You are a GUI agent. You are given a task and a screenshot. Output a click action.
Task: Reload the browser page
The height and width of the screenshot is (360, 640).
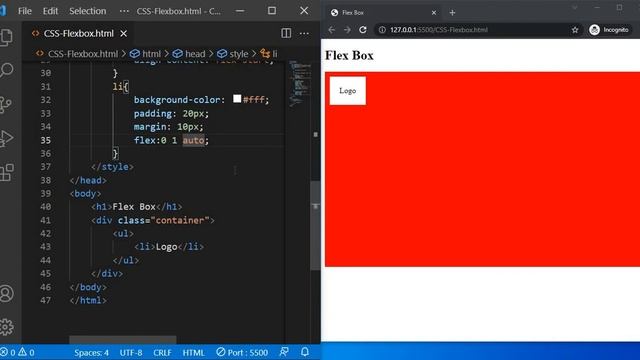tap(362, 30)
